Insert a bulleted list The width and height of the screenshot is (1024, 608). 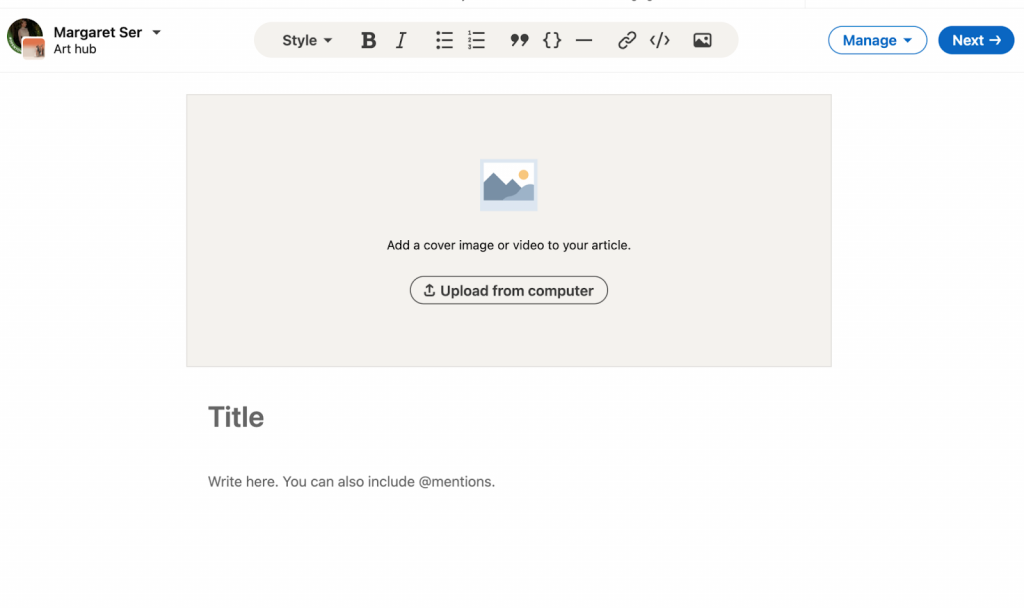444,41
